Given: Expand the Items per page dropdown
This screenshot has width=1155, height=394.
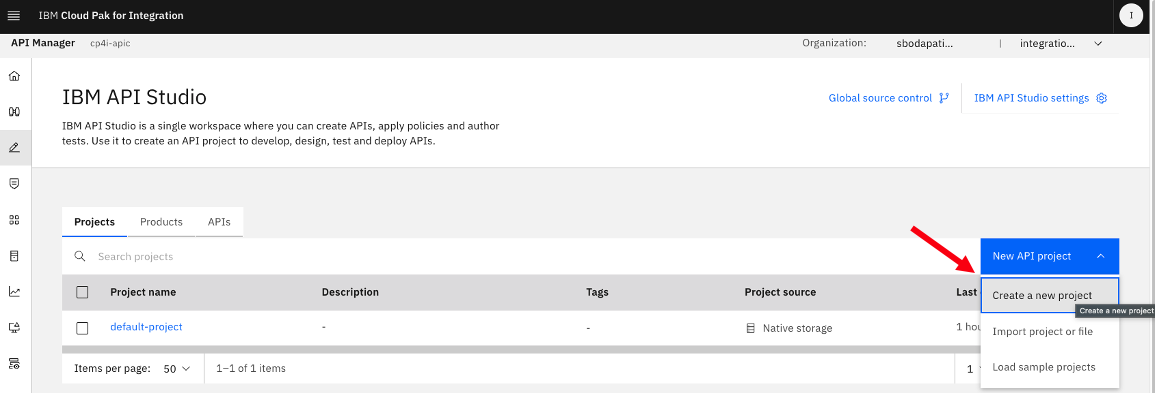Looking at the screenshot, I should (x=177, y=368).
